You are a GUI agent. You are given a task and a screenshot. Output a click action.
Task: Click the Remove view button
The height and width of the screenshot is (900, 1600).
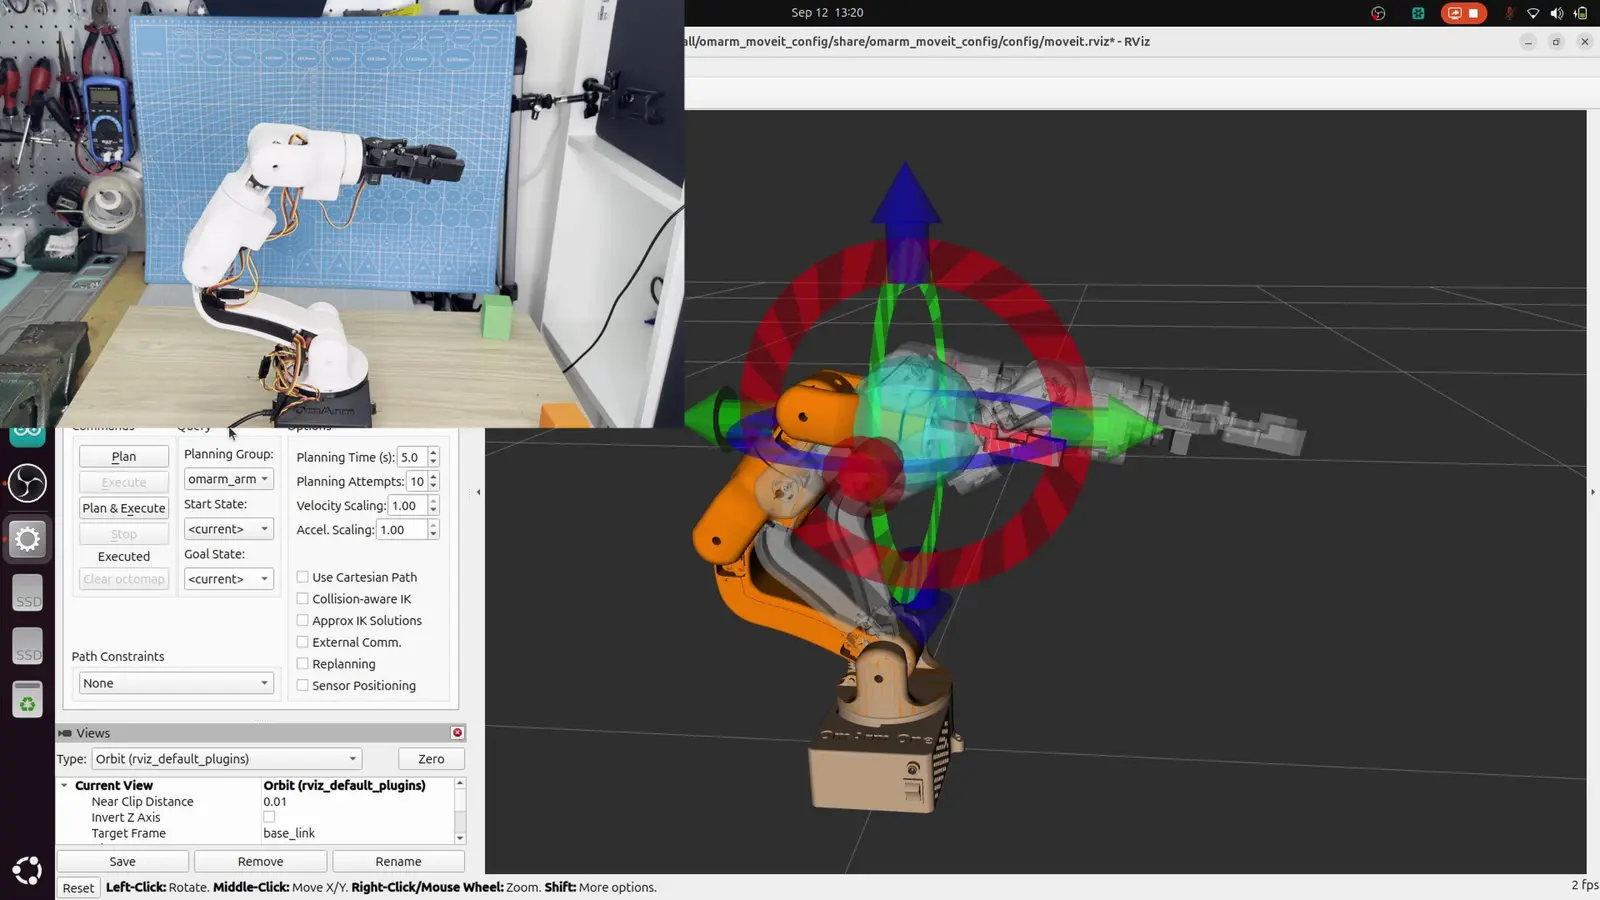tap(260, 861)
